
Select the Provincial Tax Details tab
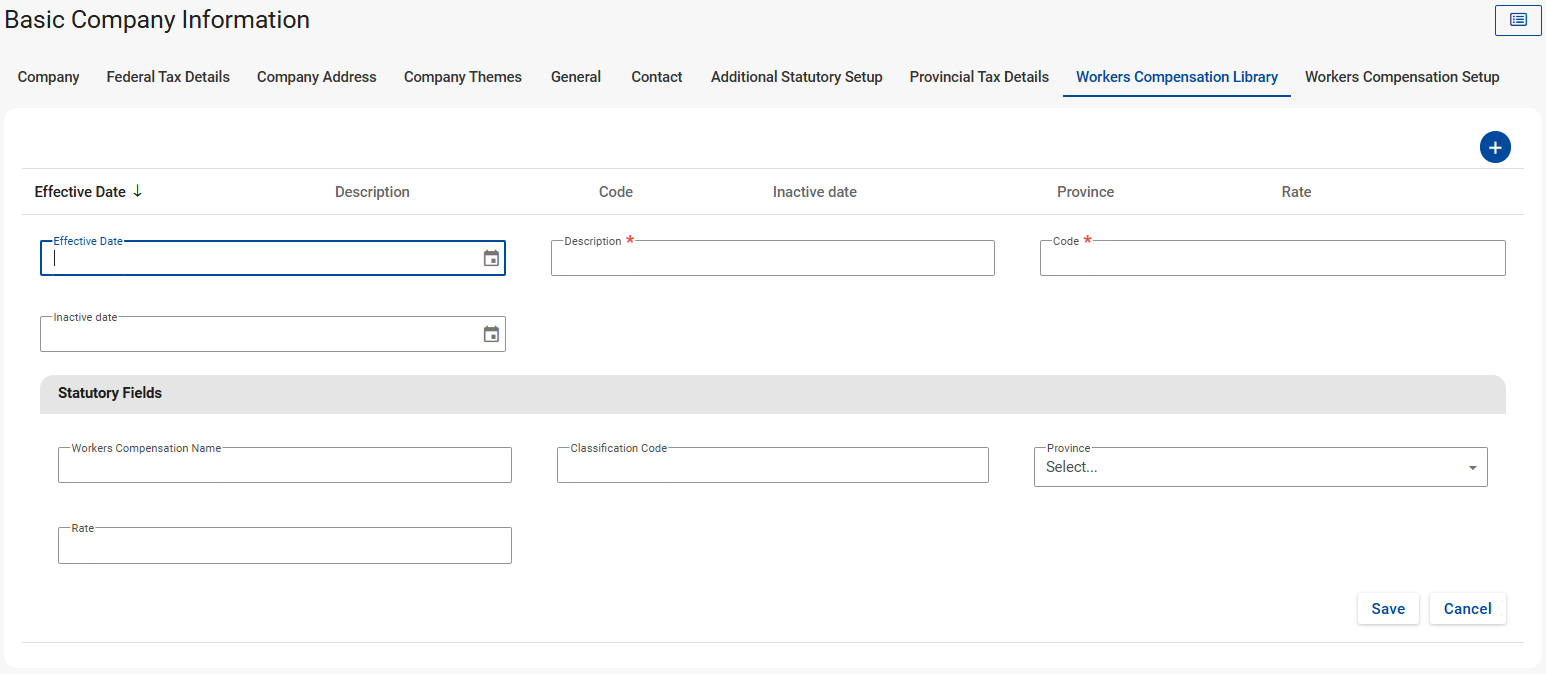[979, 77]
